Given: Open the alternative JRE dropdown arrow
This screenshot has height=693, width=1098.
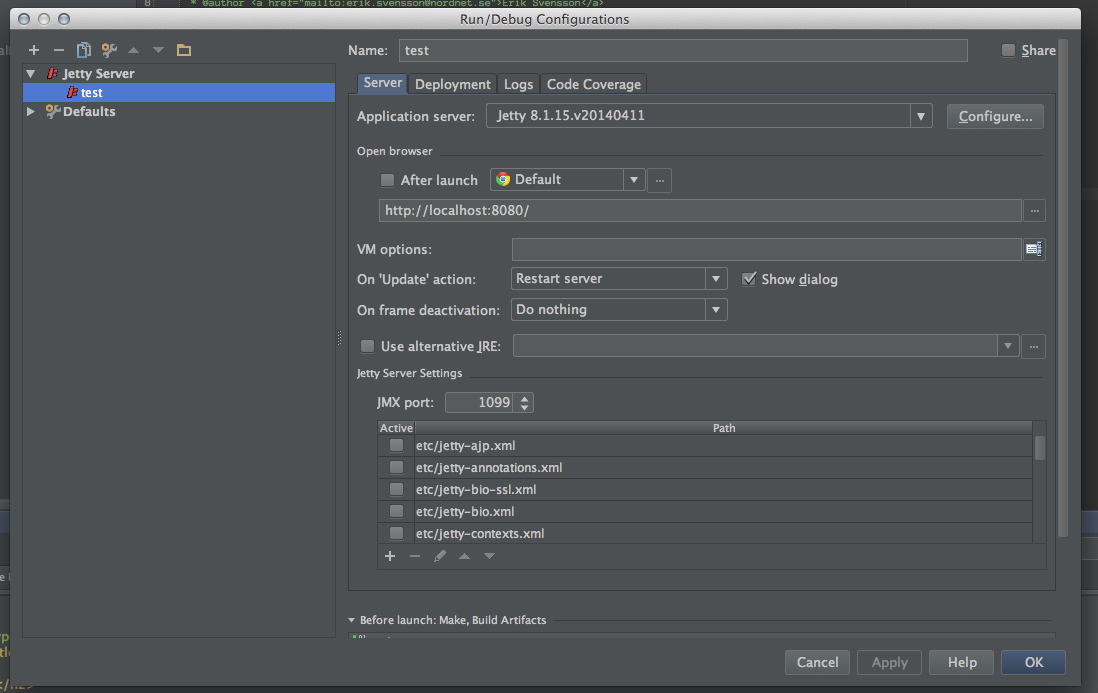Looking at the screenshot, I should pyautogui.click(x=1008, y=346).
